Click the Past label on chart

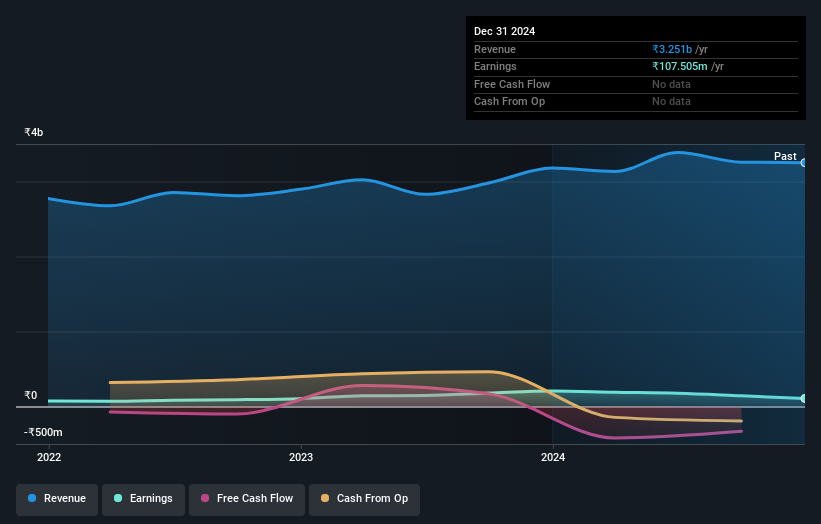click(x=785, y=156)
